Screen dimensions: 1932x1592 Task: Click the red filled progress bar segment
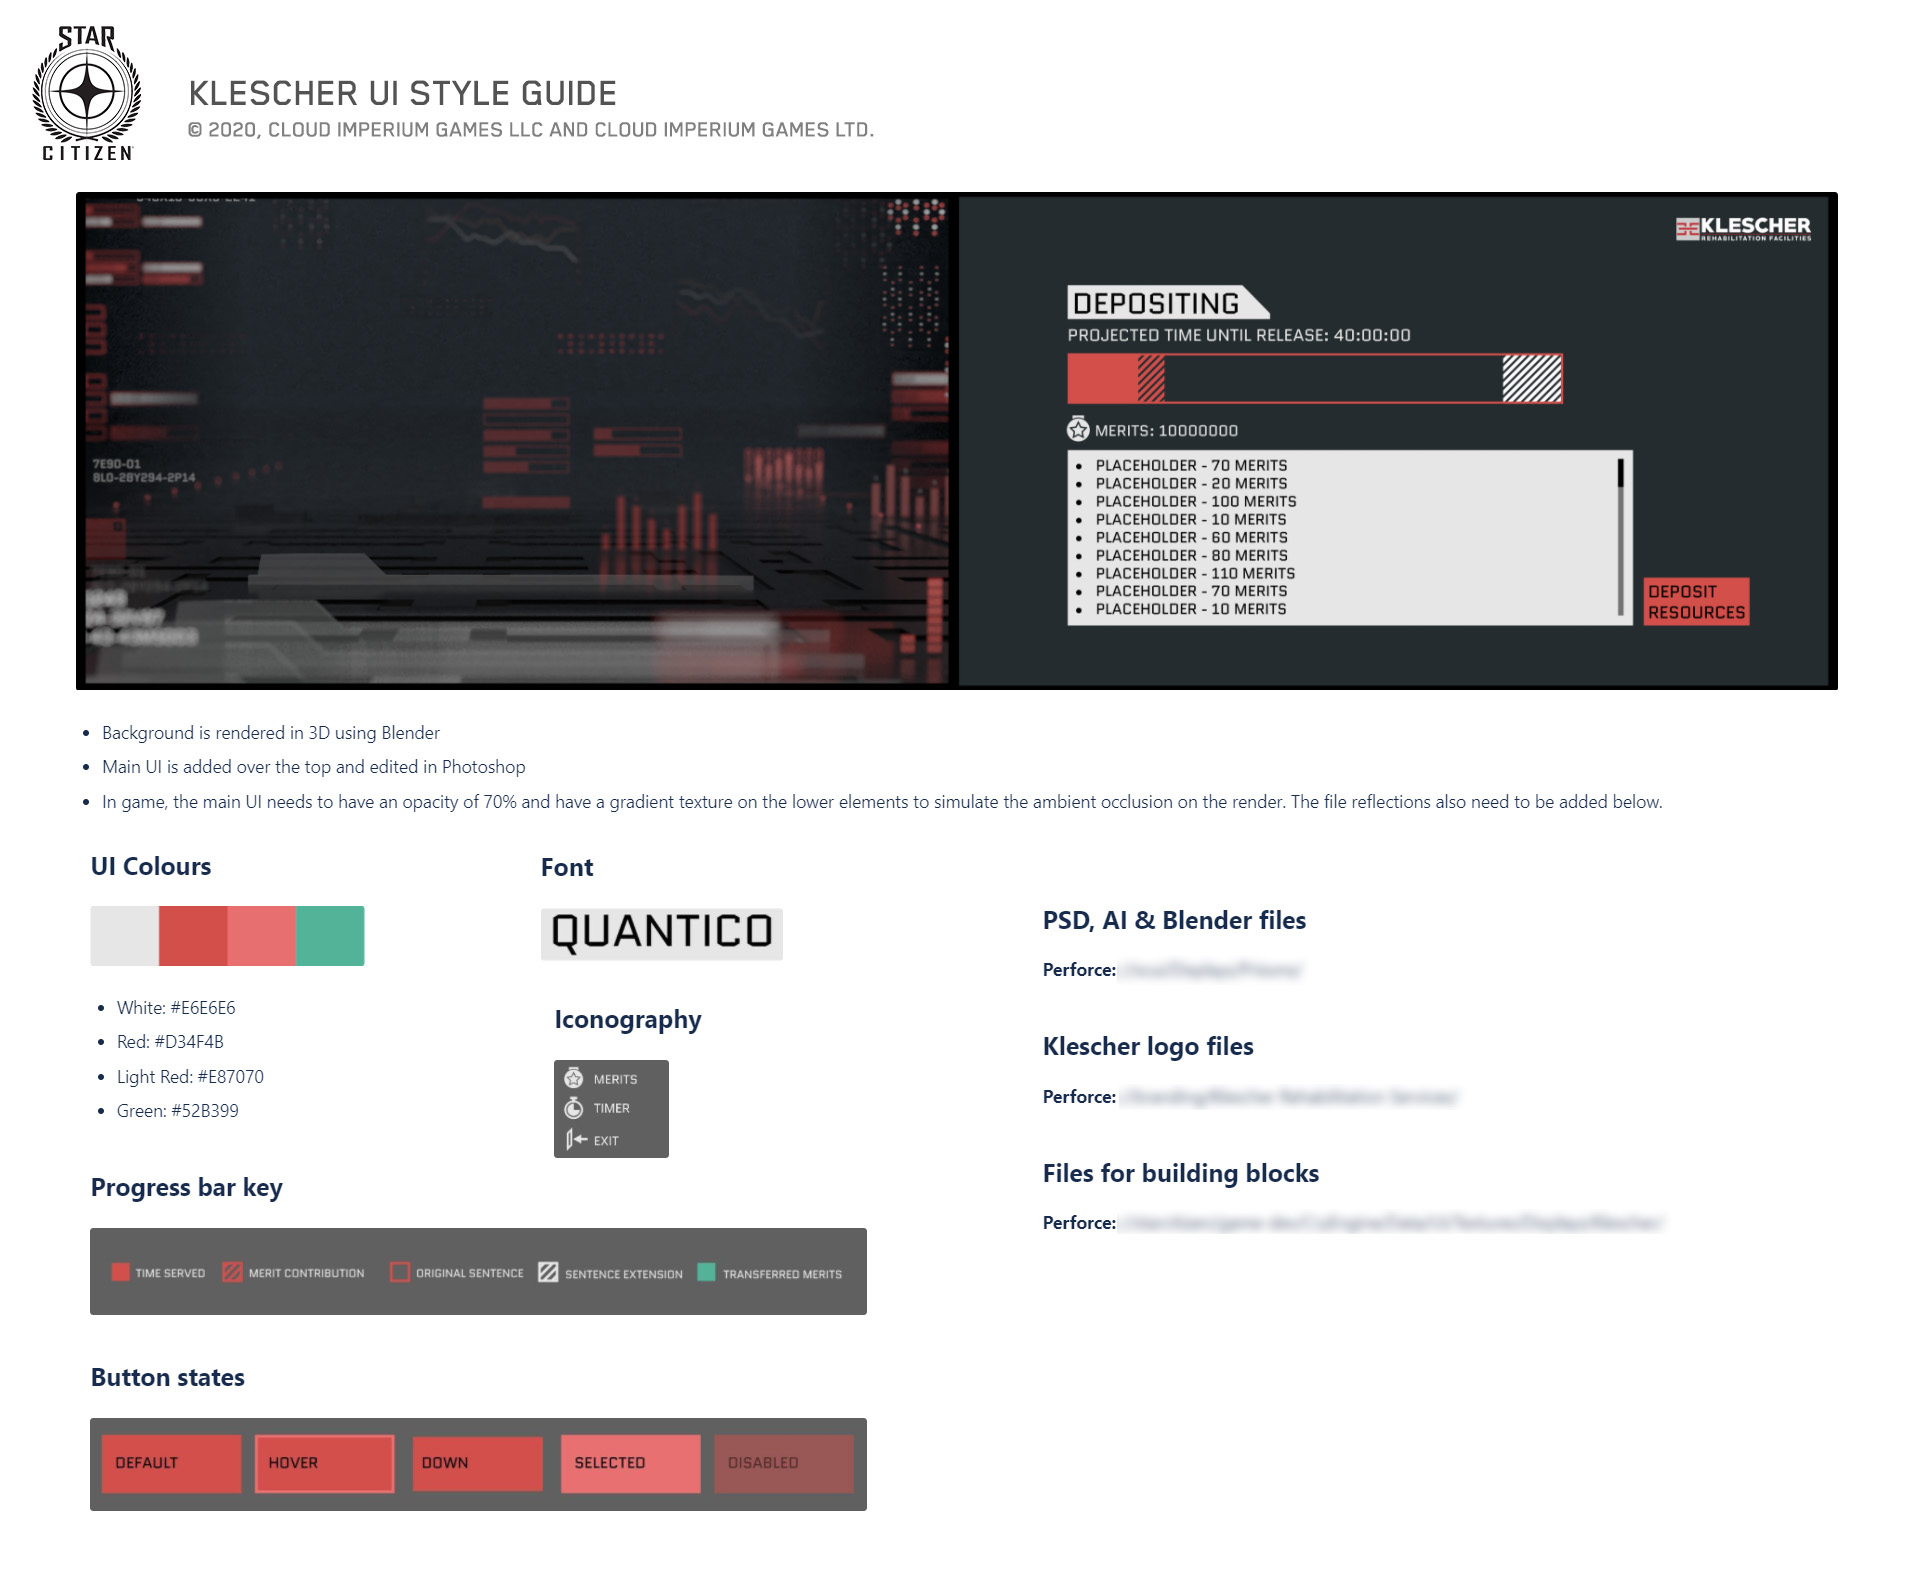[1103, 379]
